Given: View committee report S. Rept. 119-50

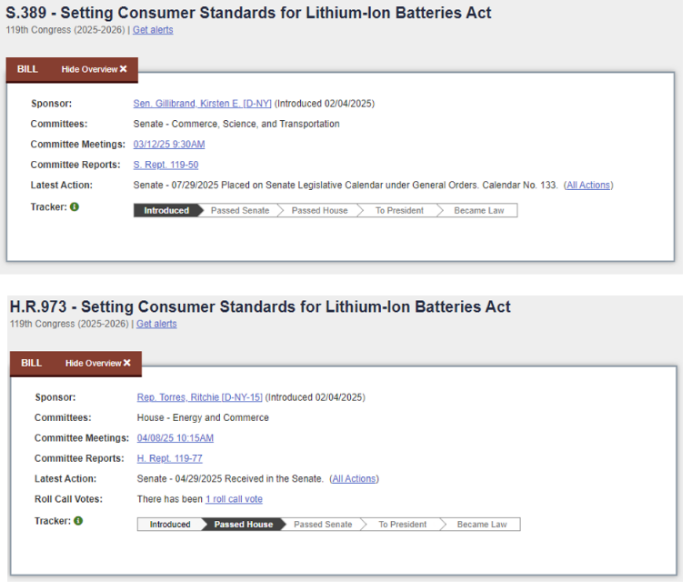Looking at the screenshot, I should tap(166, 164).
